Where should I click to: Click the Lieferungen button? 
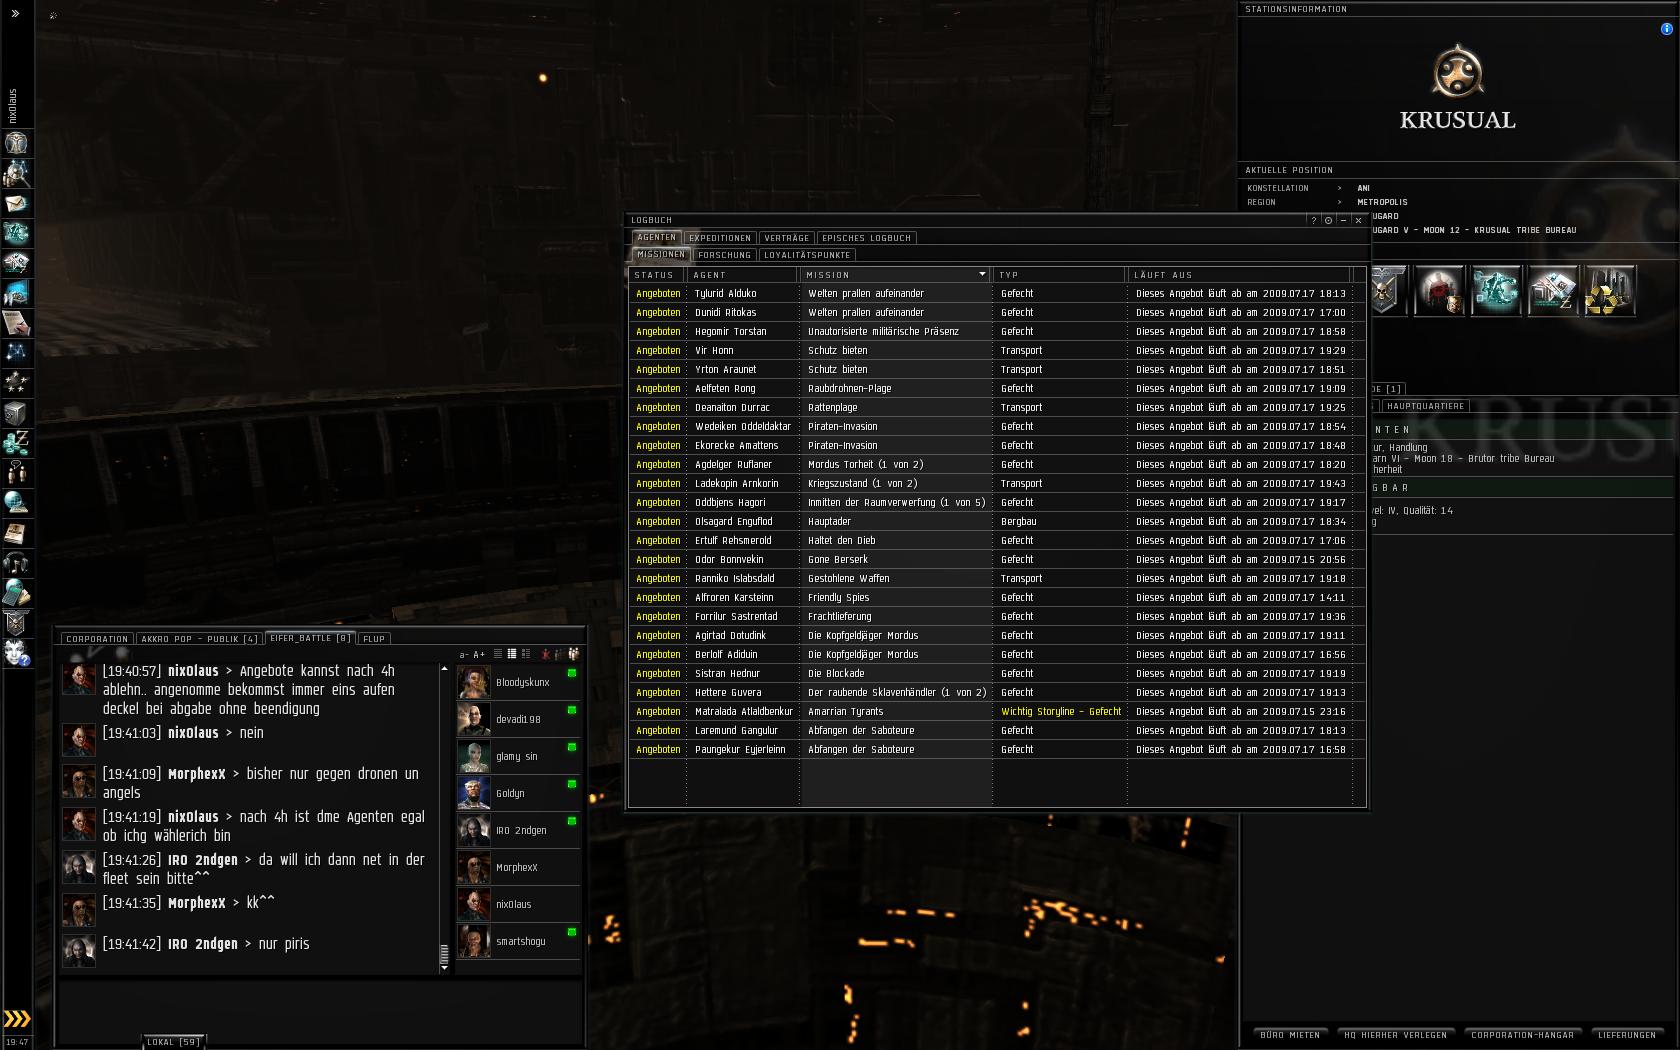pyautogui.click(x=1627, y=1035)
